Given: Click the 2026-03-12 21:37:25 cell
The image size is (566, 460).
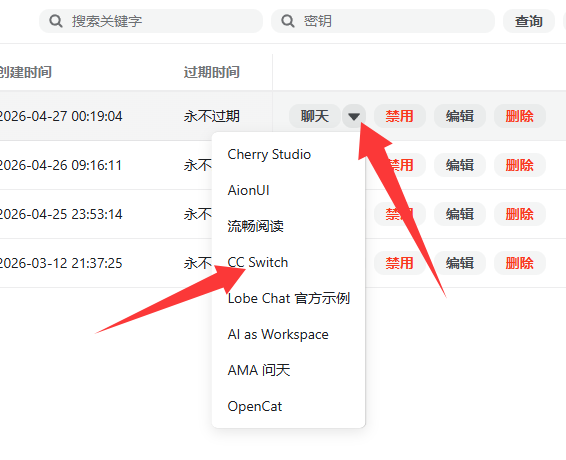Looking at the screenshot, I should pos(61,263).
